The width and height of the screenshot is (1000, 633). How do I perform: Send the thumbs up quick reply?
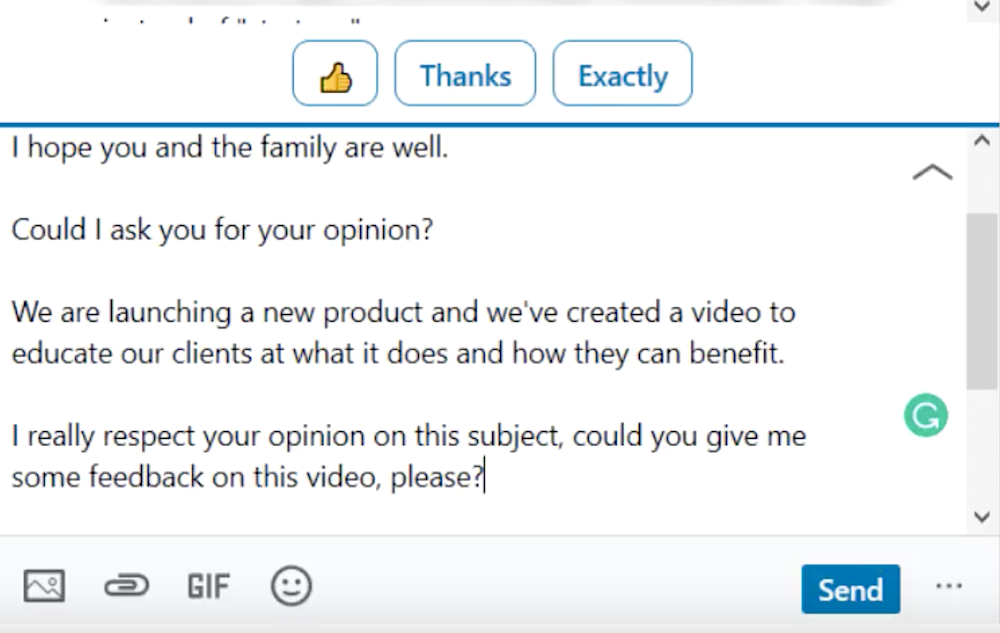[x=335, y=73]
